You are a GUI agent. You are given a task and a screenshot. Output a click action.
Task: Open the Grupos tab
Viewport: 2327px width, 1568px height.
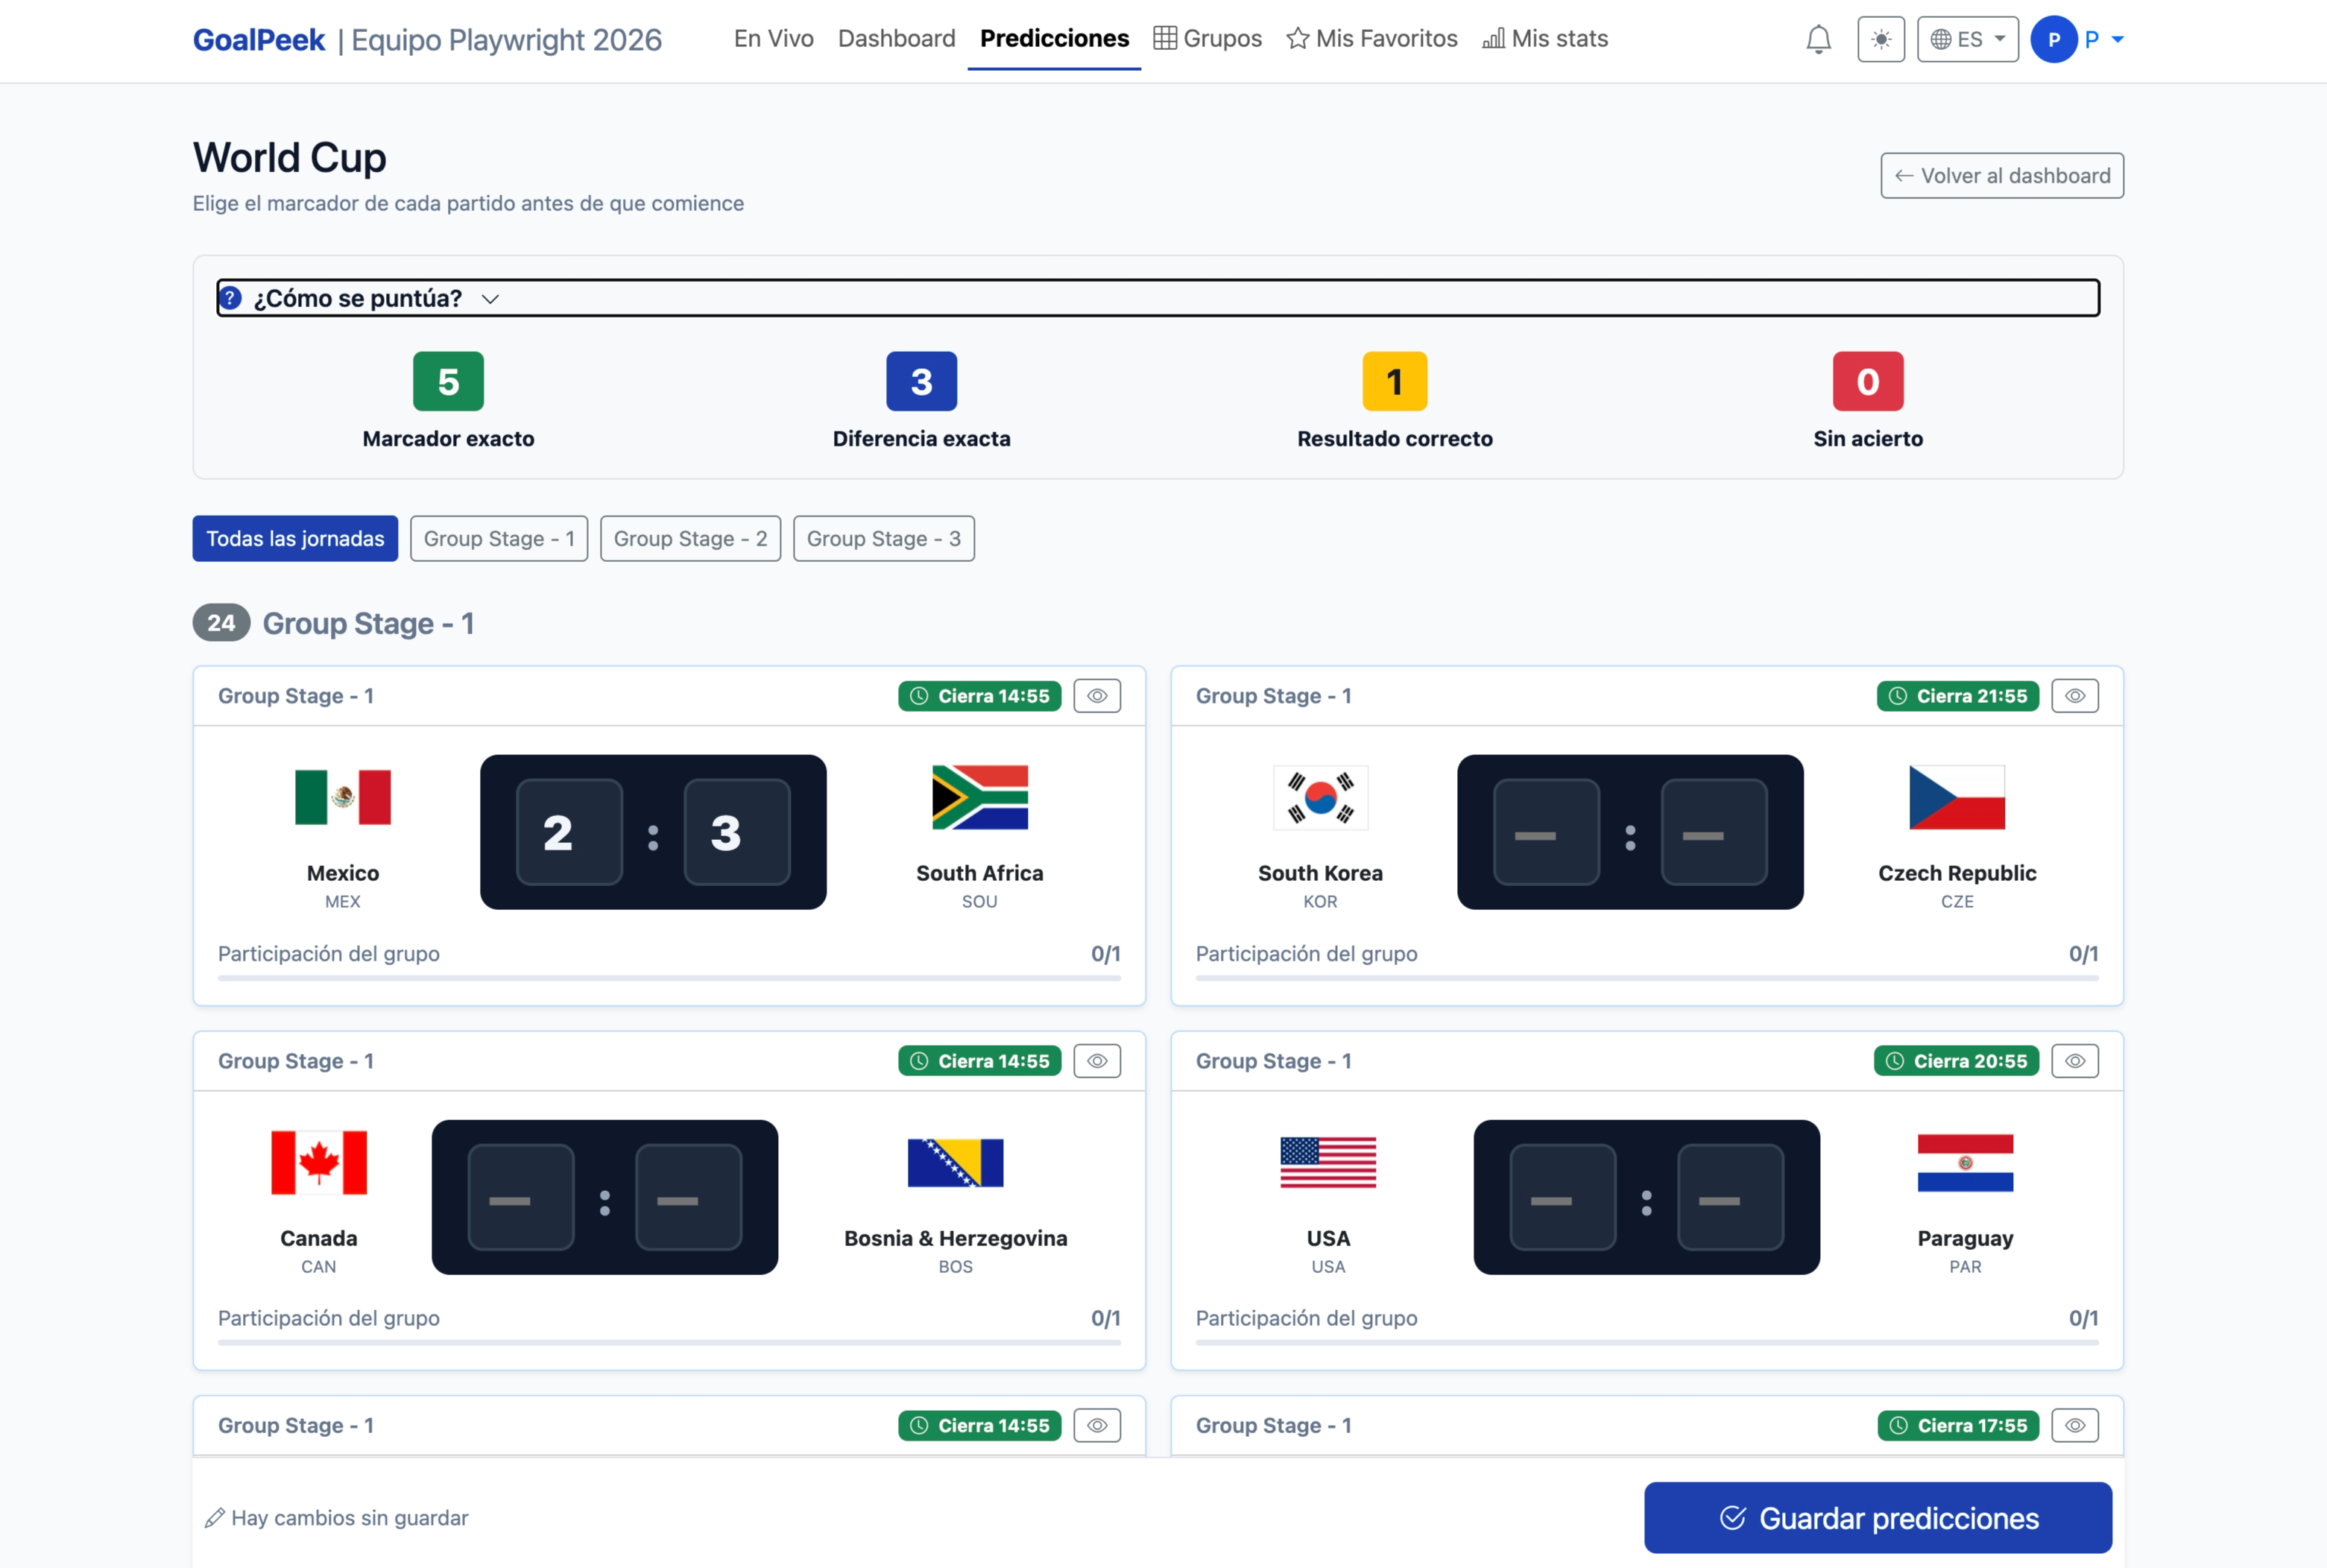coord(1207,39)
